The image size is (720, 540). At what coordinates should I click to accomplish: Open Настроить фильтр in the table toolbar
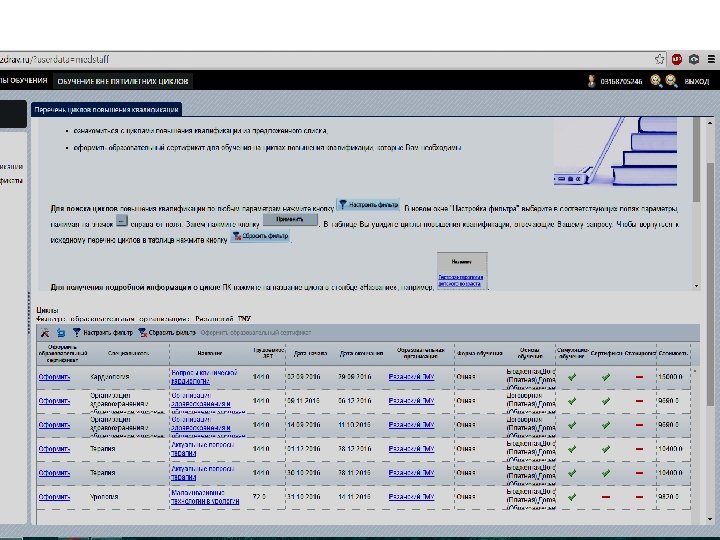pos(103,332)
